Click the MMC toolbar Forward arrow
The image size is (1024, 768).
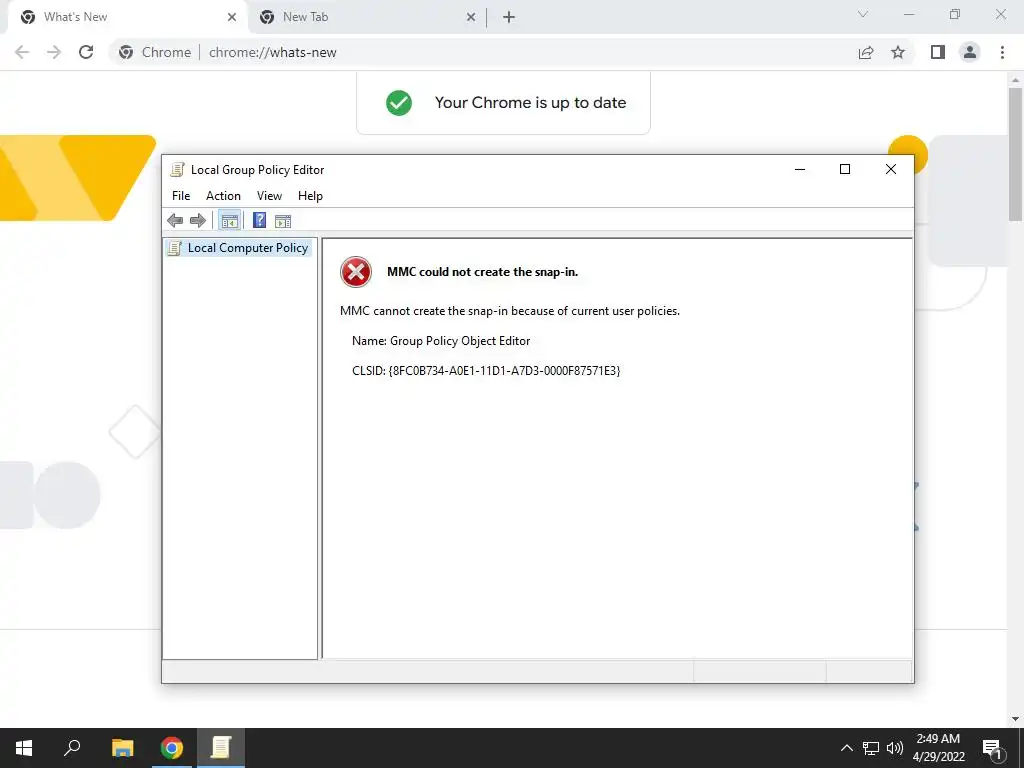click(198, 221)
